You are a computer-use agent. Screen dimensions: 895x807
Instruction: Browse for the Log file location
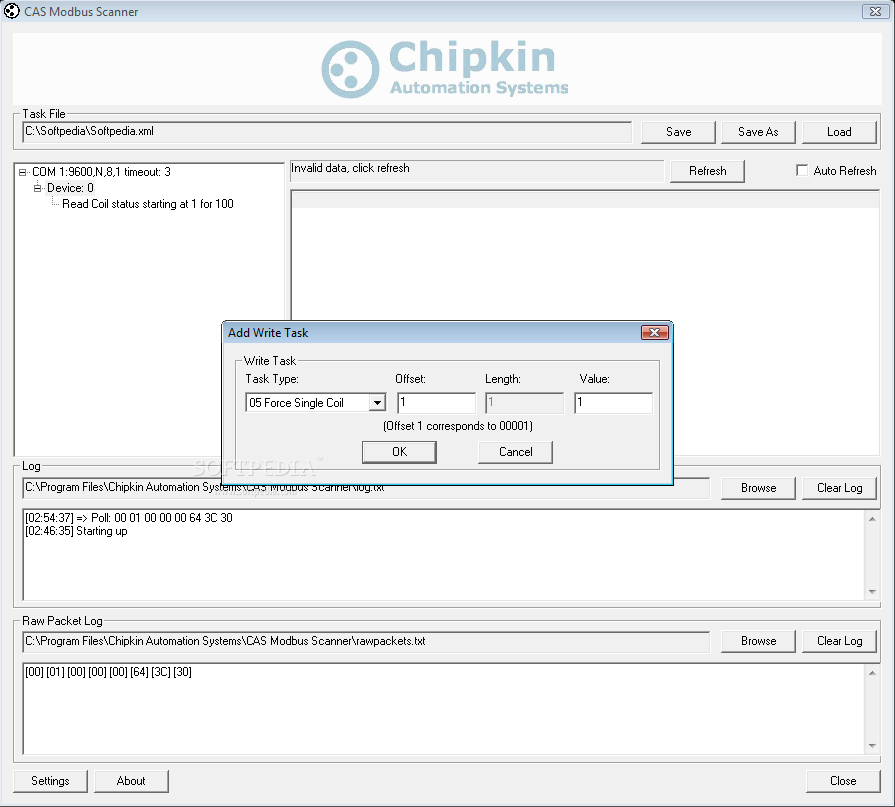click(758, 488)
